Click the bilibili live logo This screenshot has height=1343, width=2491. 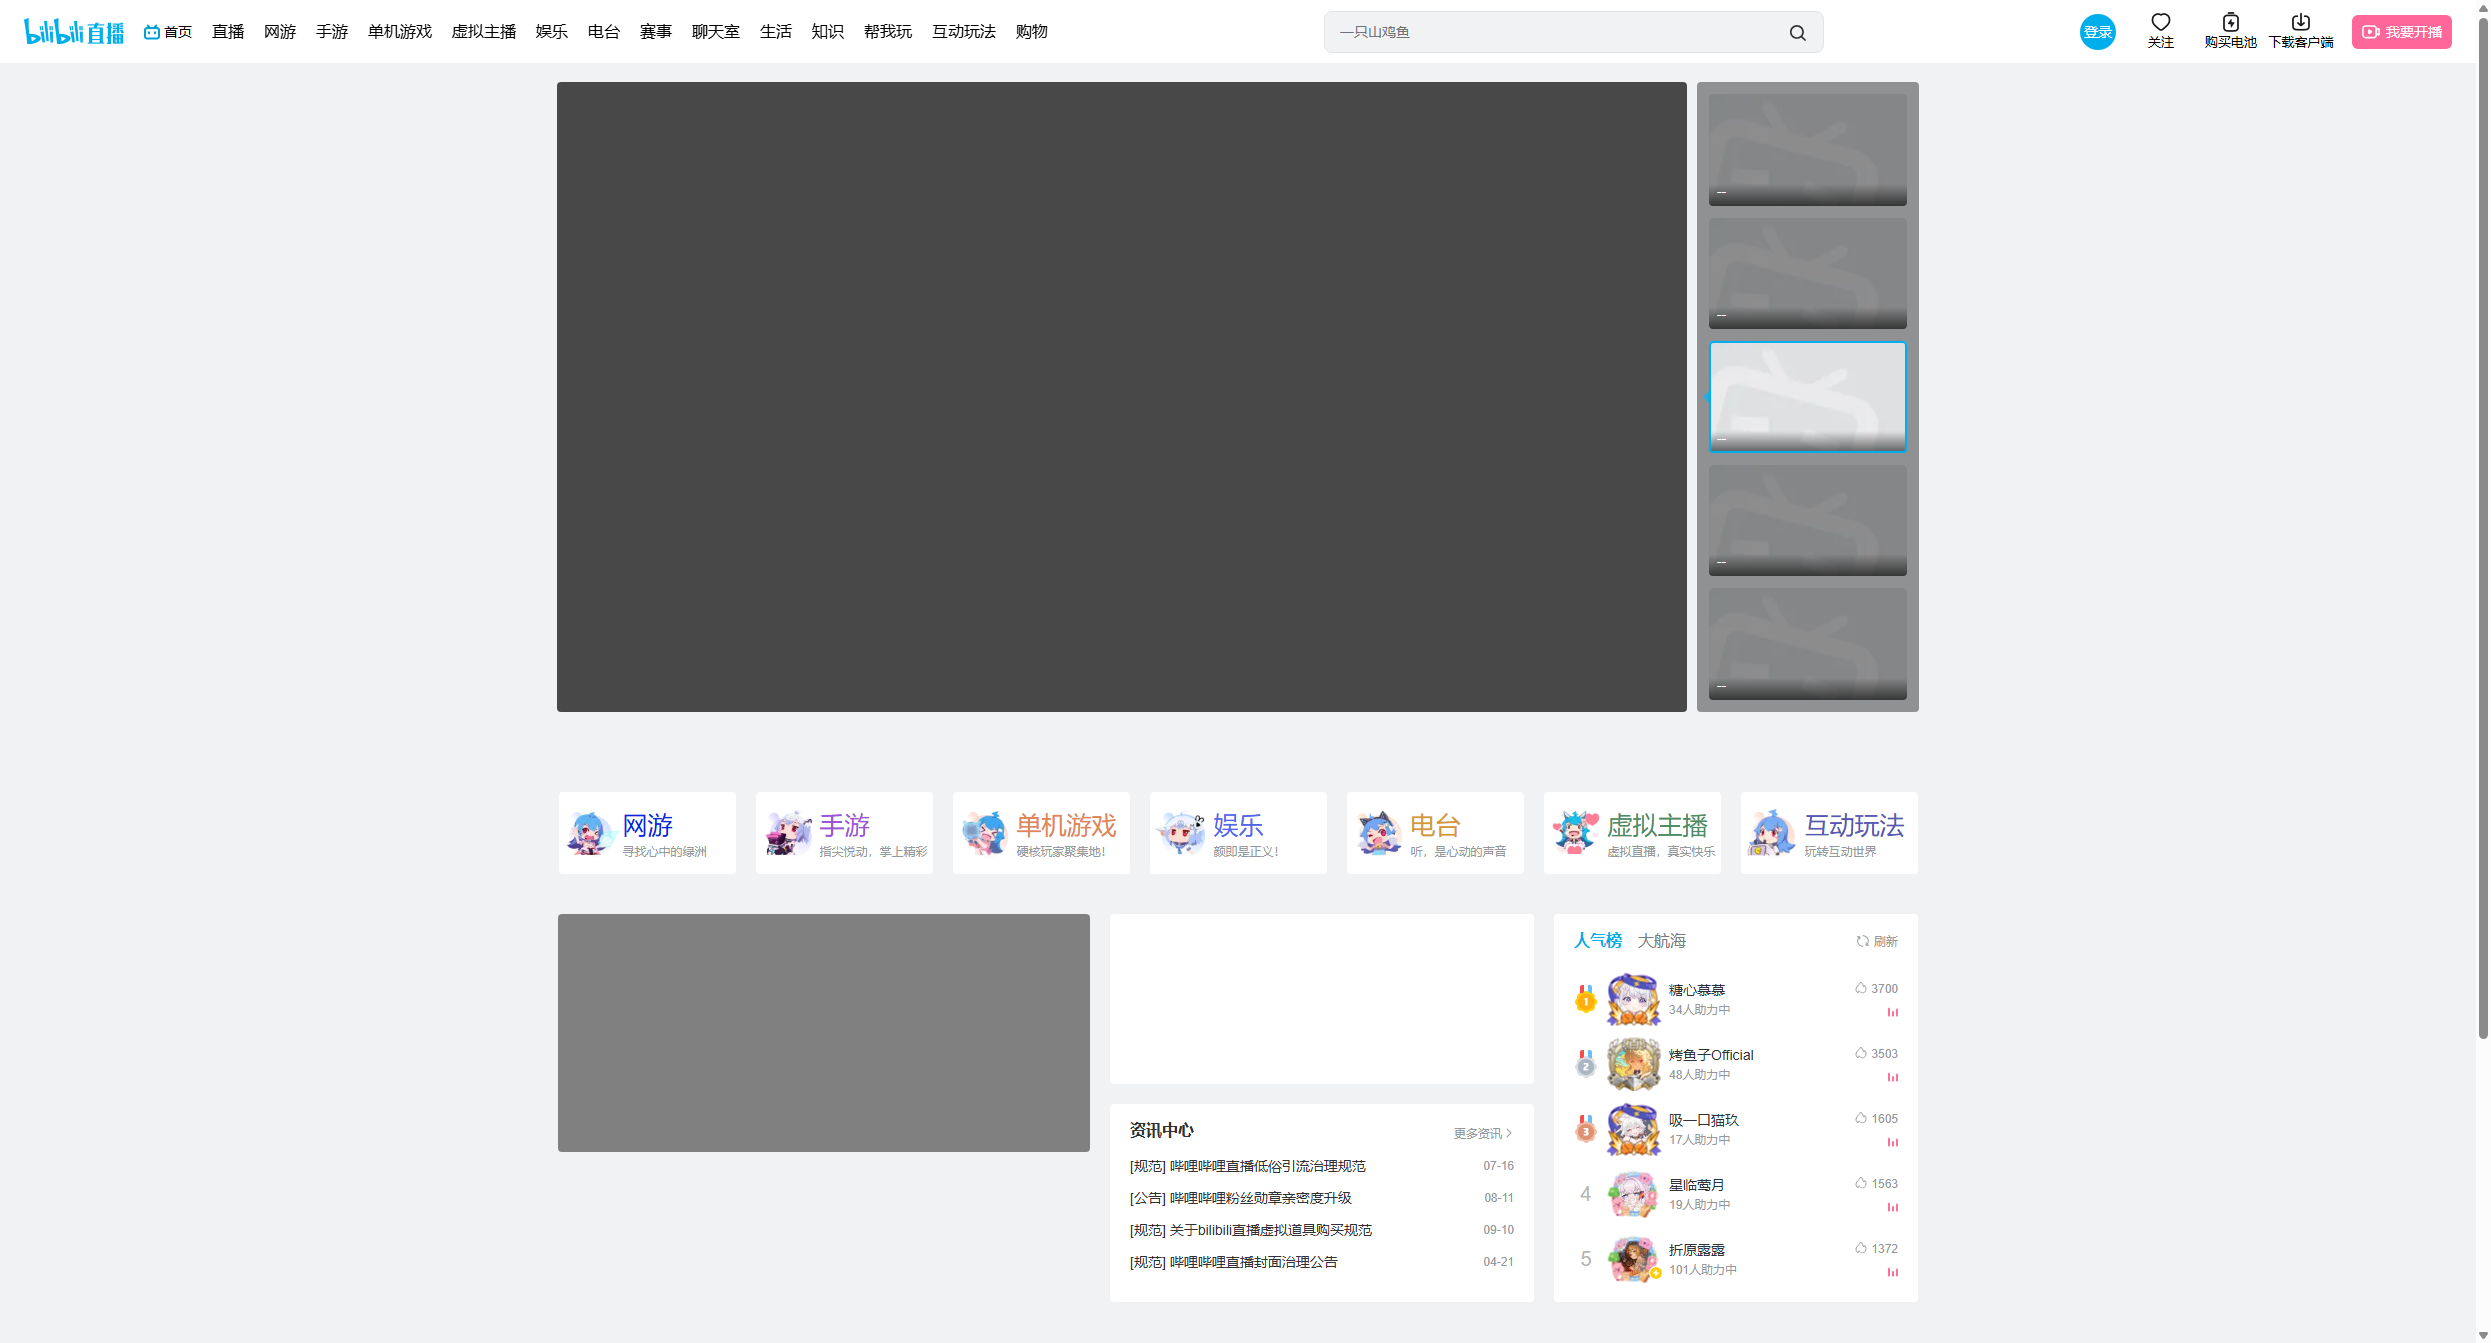[74, 32]
